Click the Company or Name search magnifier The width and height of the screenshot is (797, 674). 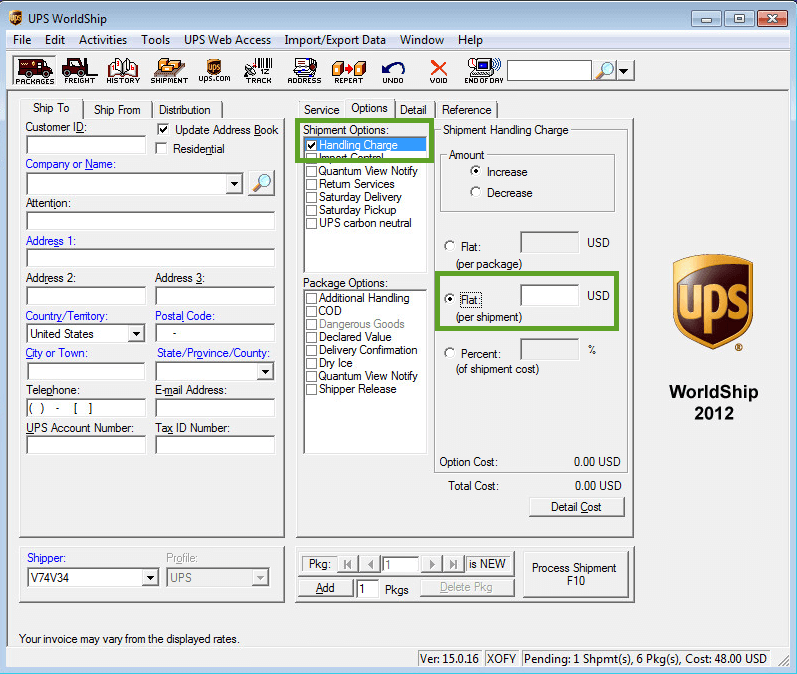pyautogui.click(x=262, y=183)
